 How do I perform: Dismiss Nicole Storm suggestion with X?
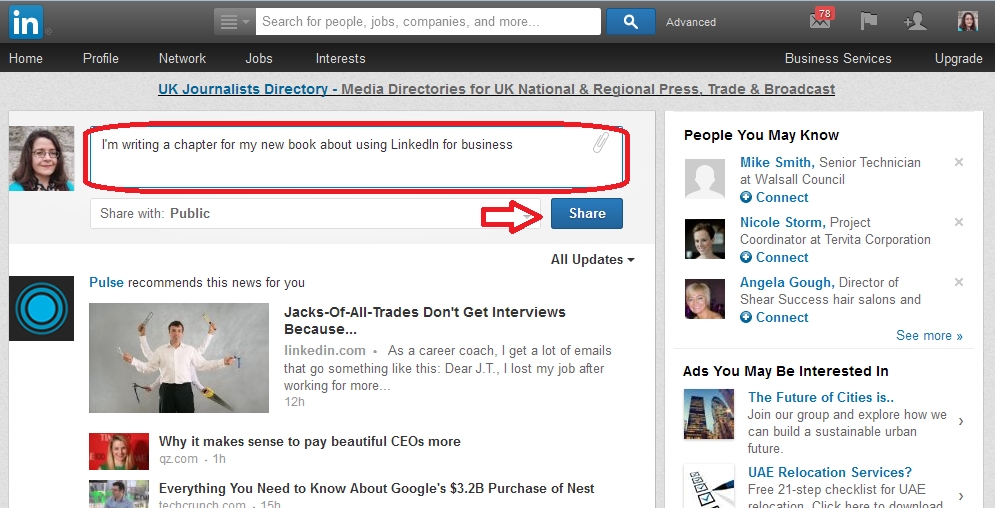tap(959, 222)
